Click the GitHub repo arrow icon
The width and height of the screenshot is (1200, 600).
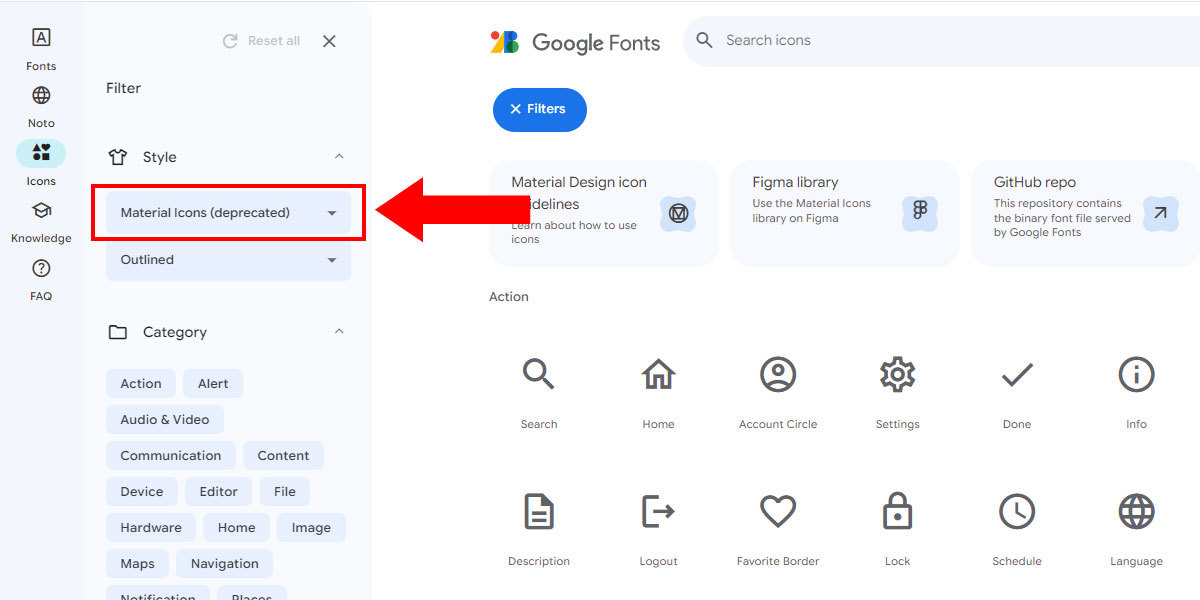pos(1160,213)
